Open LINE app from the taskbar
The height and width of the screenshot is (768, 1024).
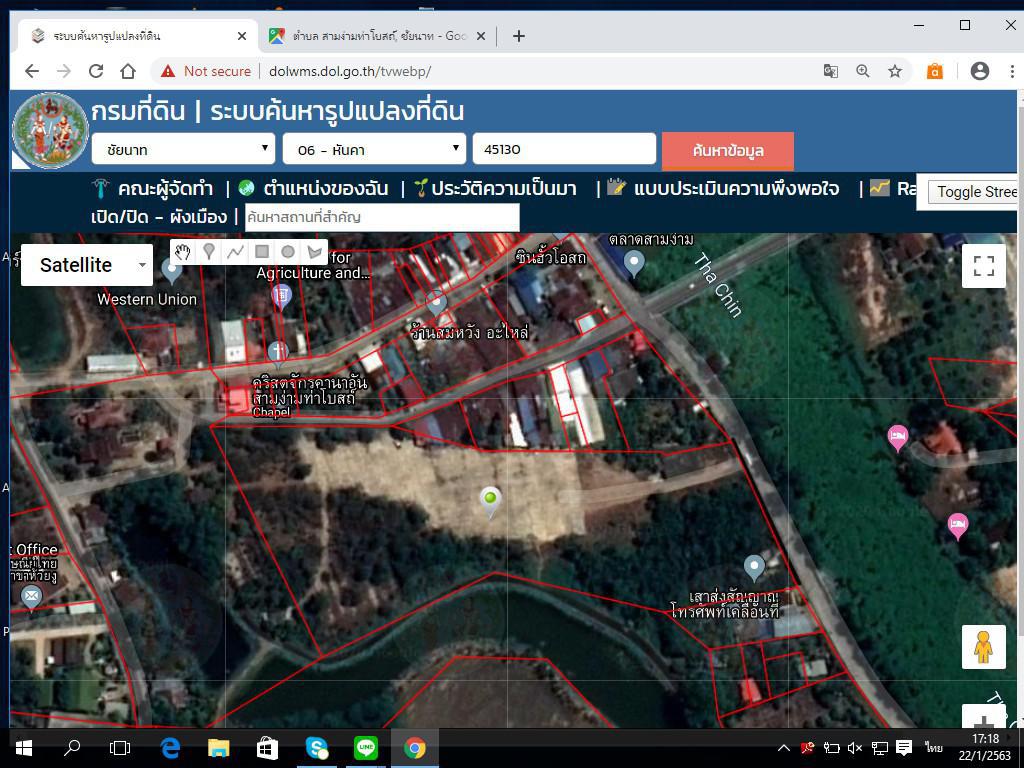coord(366,747)
